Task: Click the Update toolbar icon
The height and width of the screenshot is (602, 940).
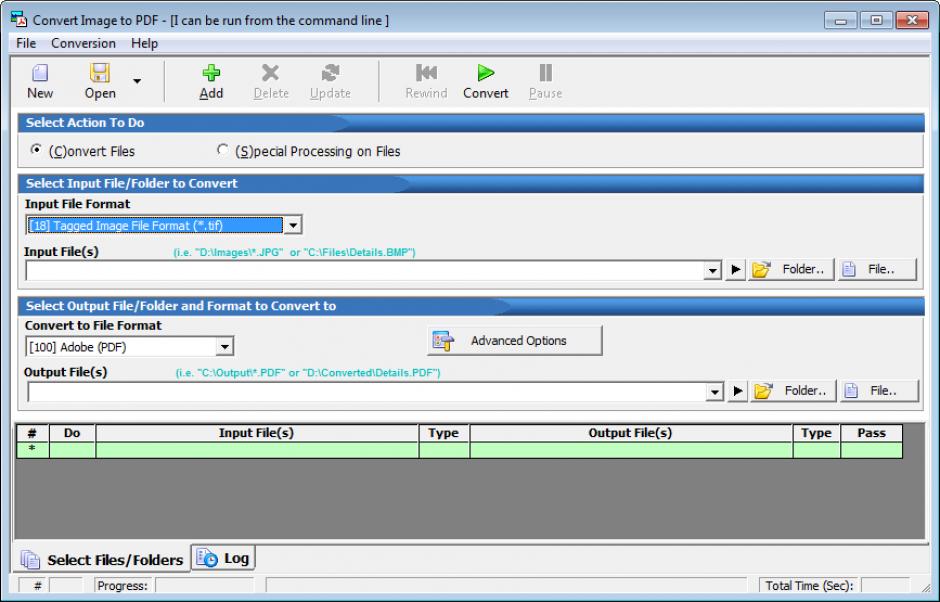Action: click(x=330, y=73)
